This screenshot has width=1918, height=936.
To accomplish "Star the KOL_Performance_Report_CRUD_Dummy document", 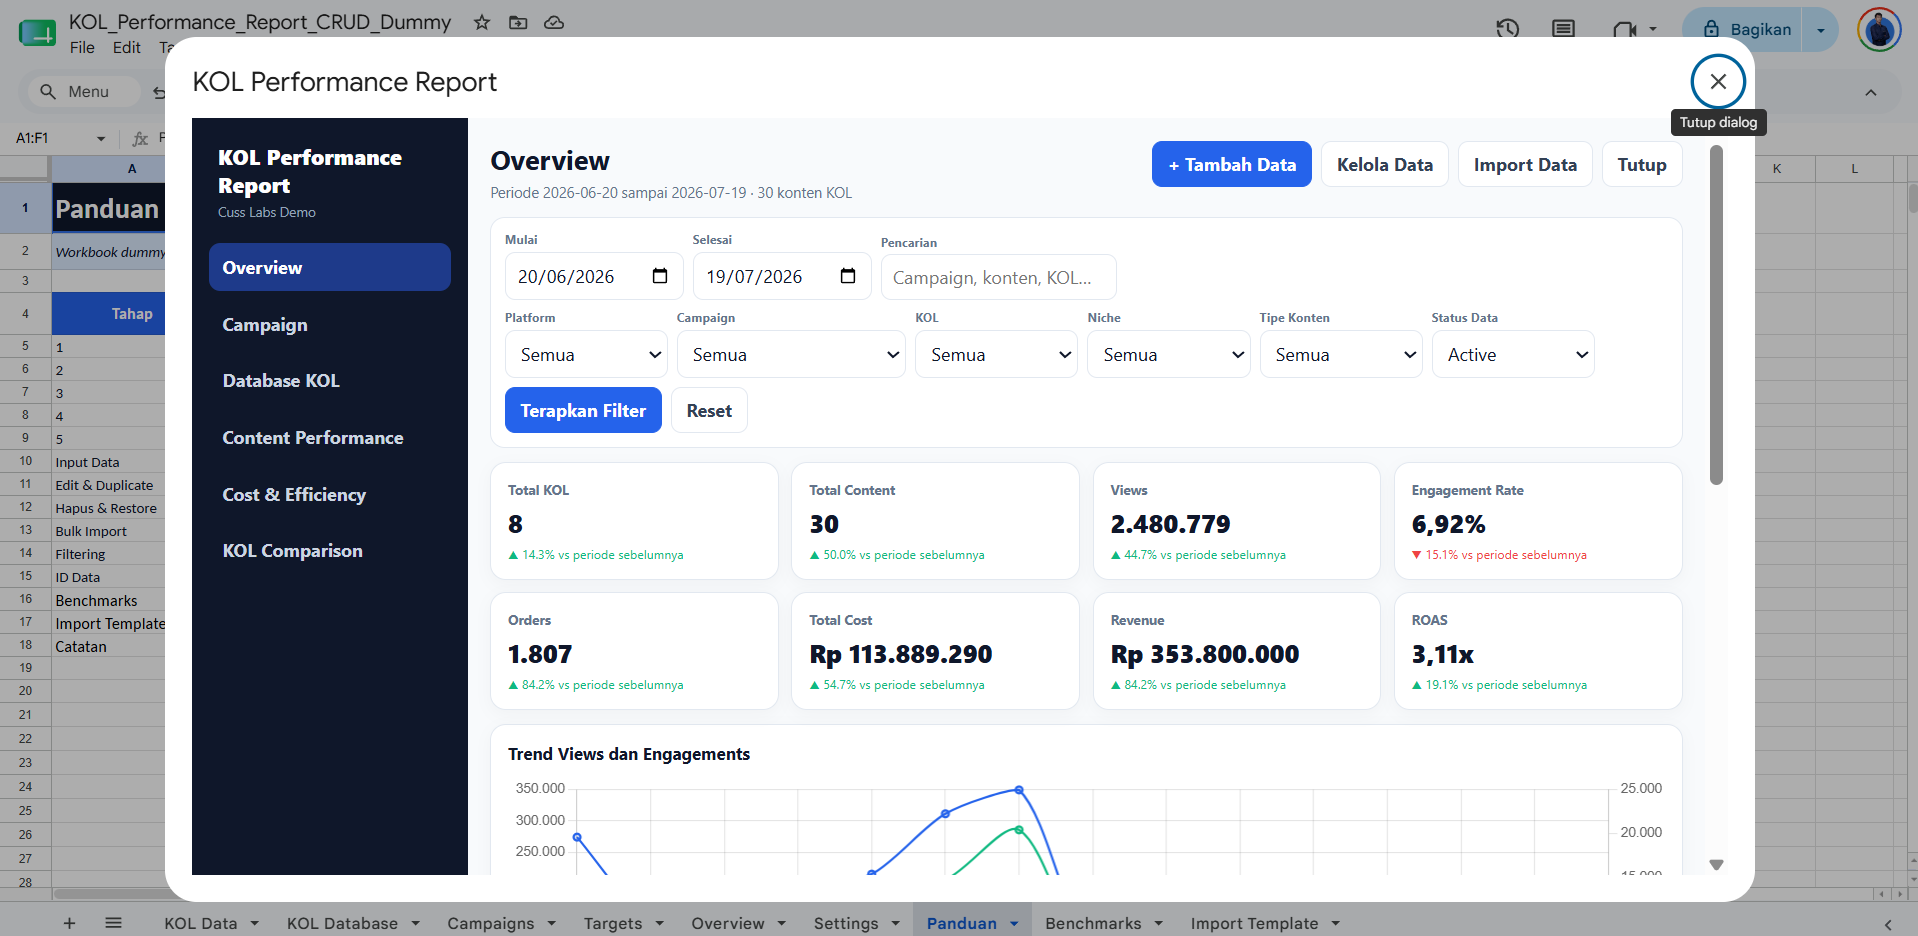I will (x=482, y=22).
